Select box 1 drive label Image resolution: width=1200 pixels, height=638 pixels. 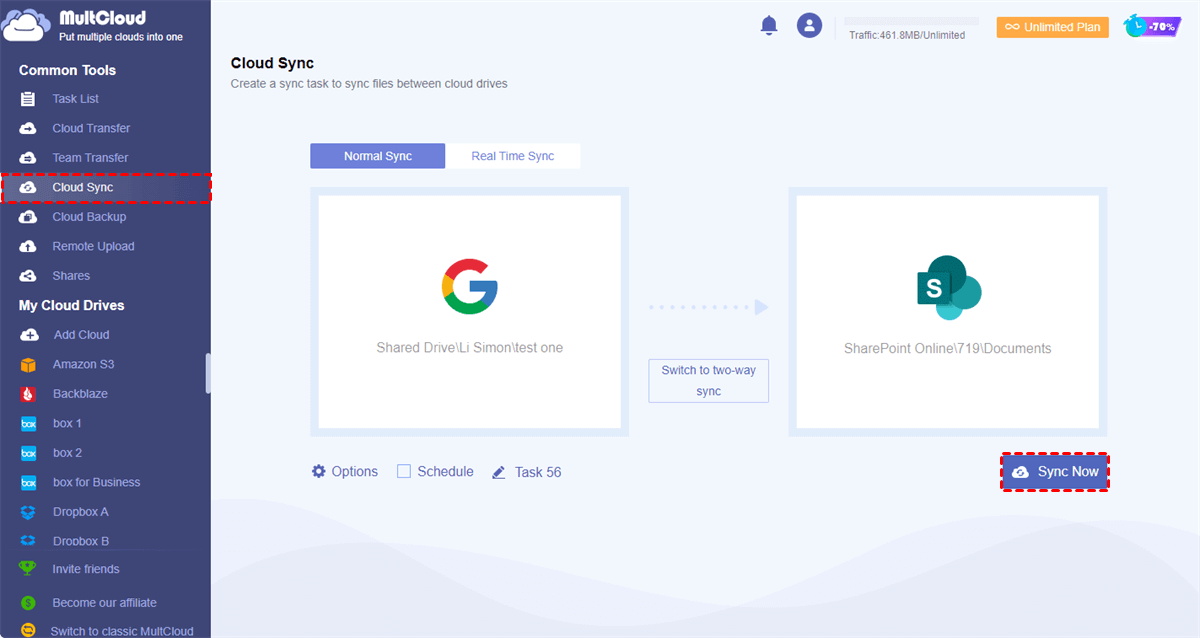67,424
